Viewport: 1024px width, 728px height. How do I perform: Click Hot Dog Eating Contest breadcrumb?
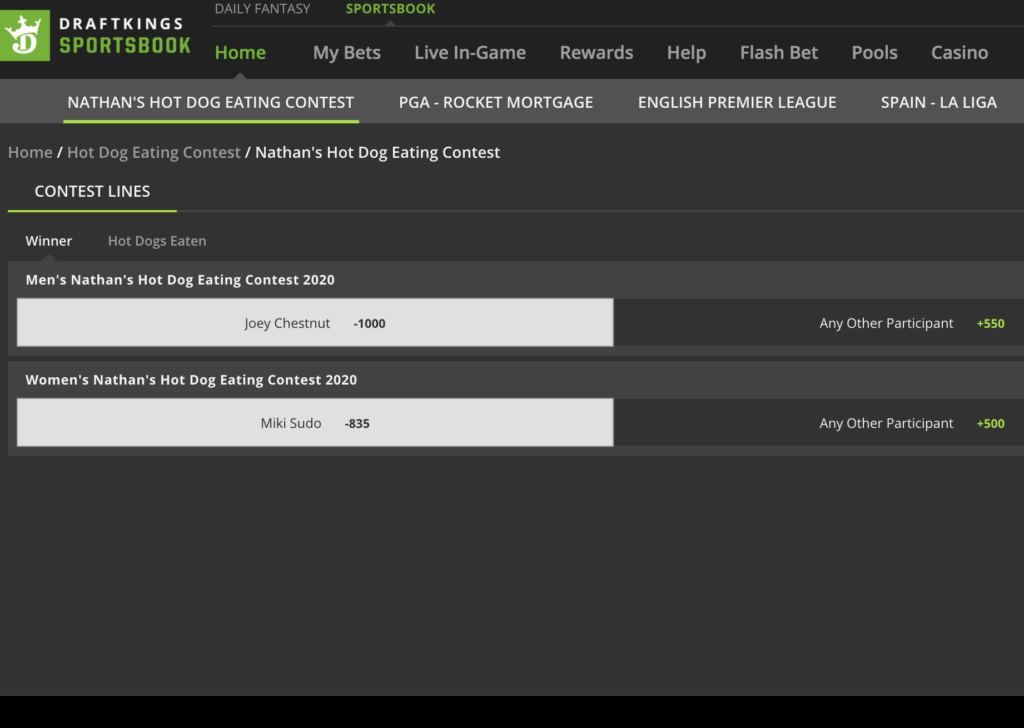(x=153, y=152)
